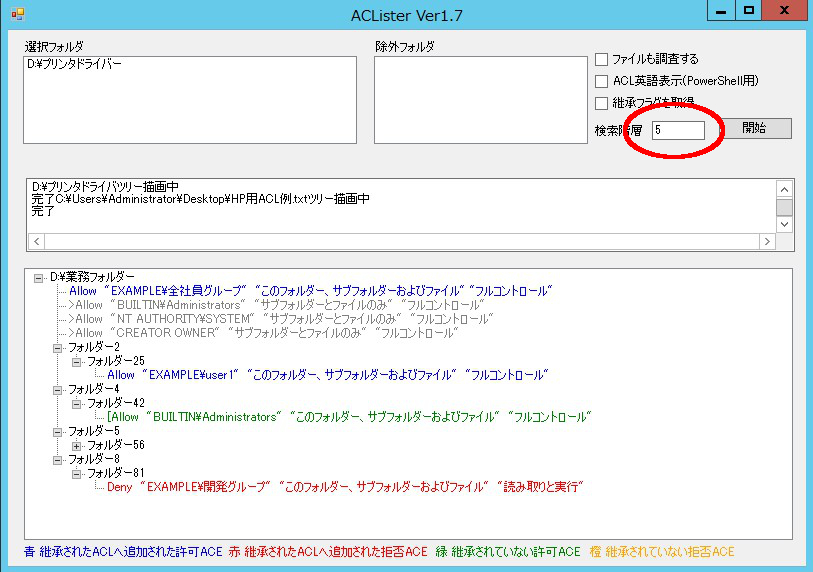The width and height of the screenshot is (813, 572).
Task: Expand the フォルダー56 node
Action: [76, 446]
